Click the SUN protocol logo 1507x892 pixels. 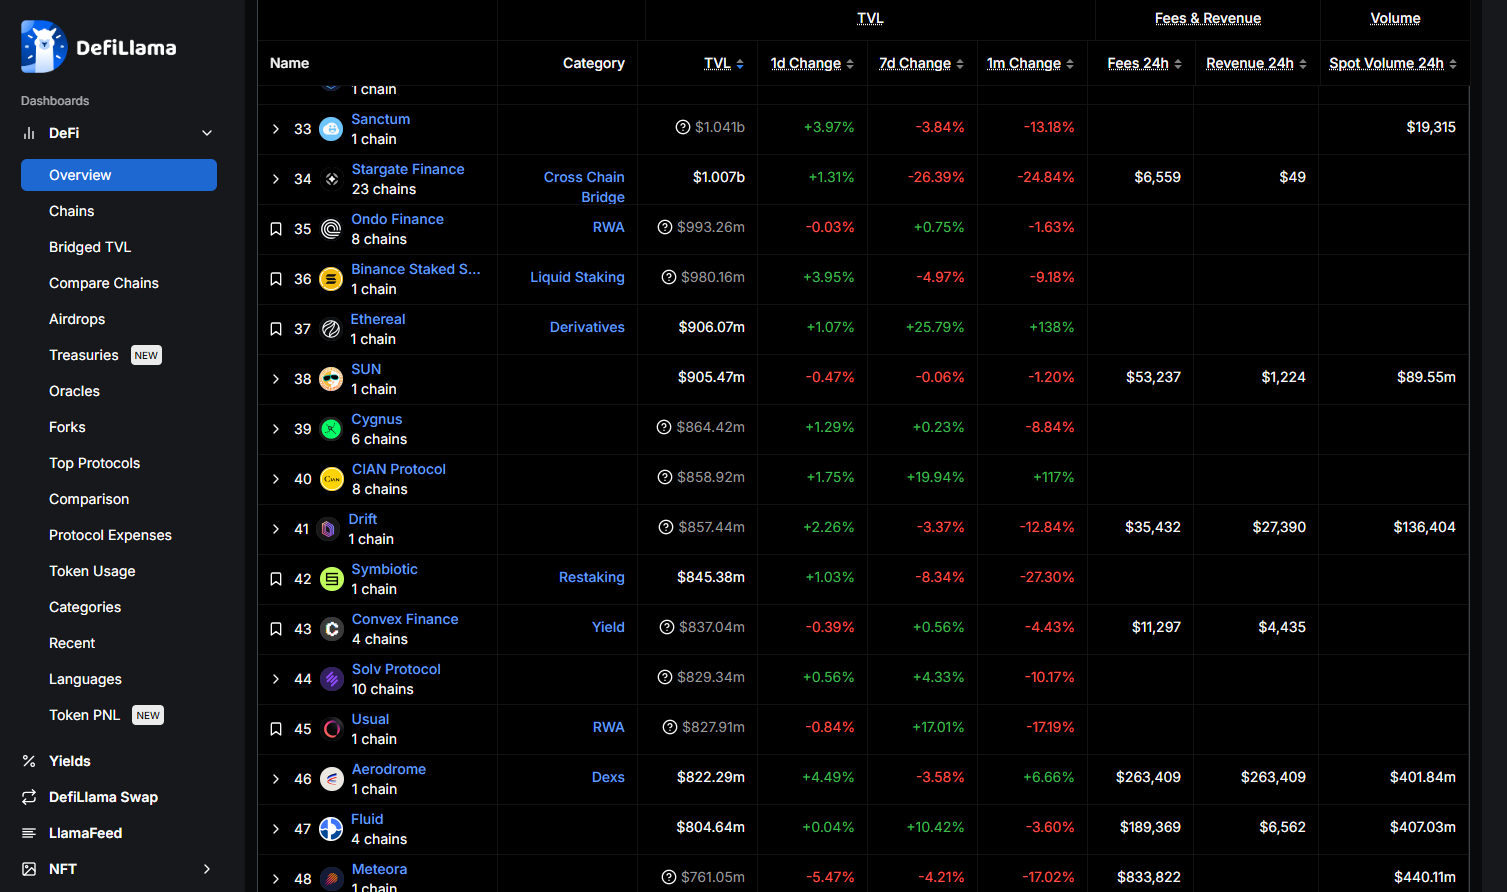pyautogui.click(x=331, y=379)
